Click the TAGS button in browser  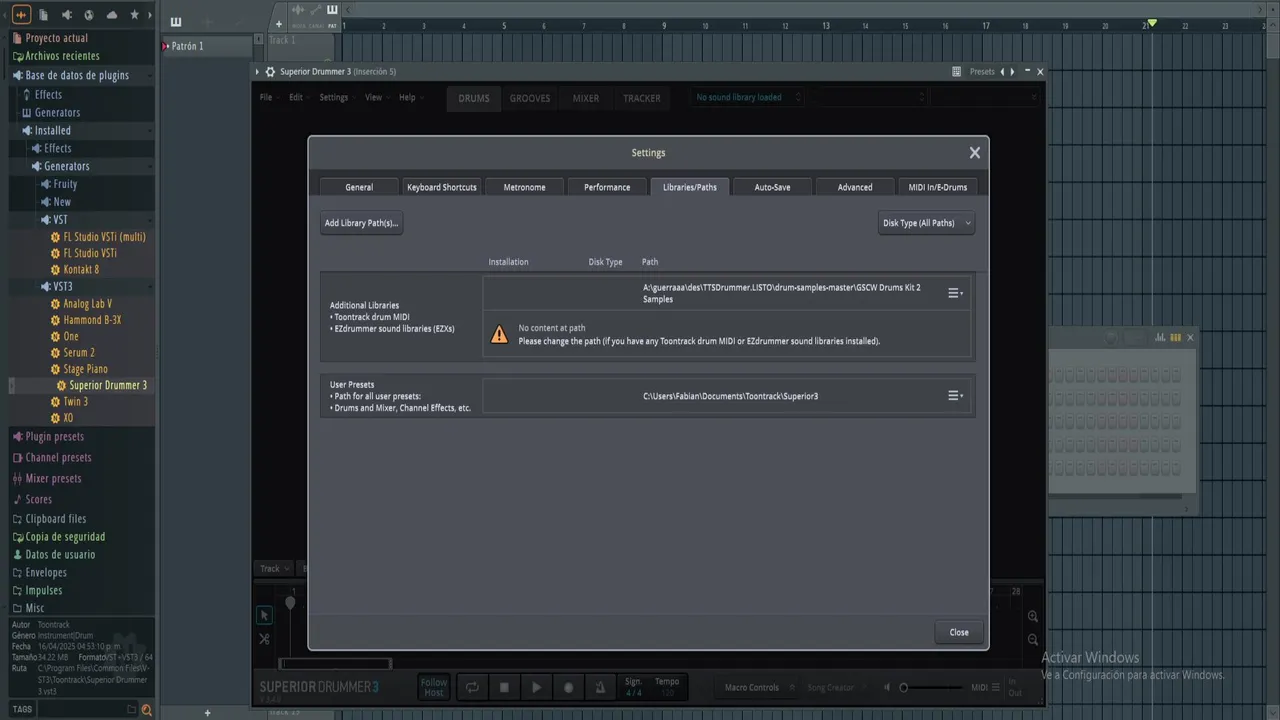22,710
